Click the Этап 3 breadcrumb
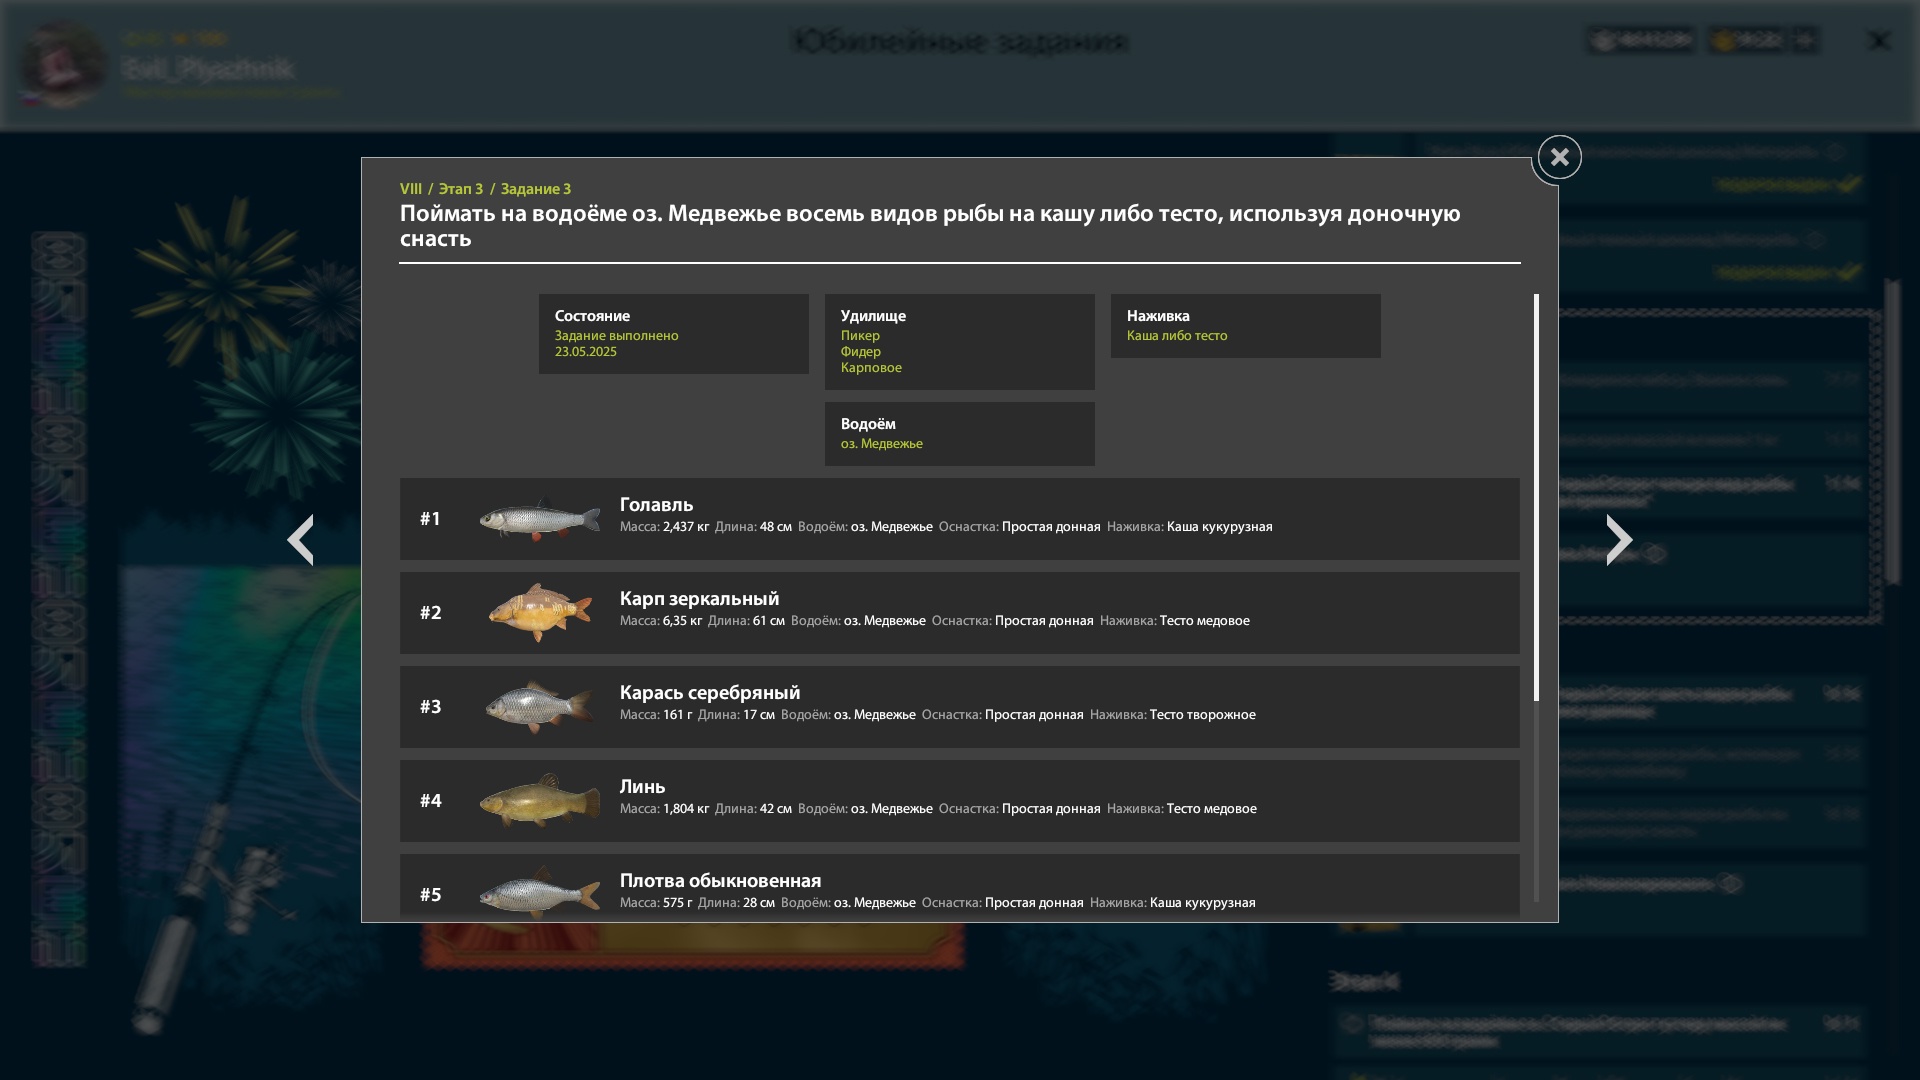 tap(461, 189)
